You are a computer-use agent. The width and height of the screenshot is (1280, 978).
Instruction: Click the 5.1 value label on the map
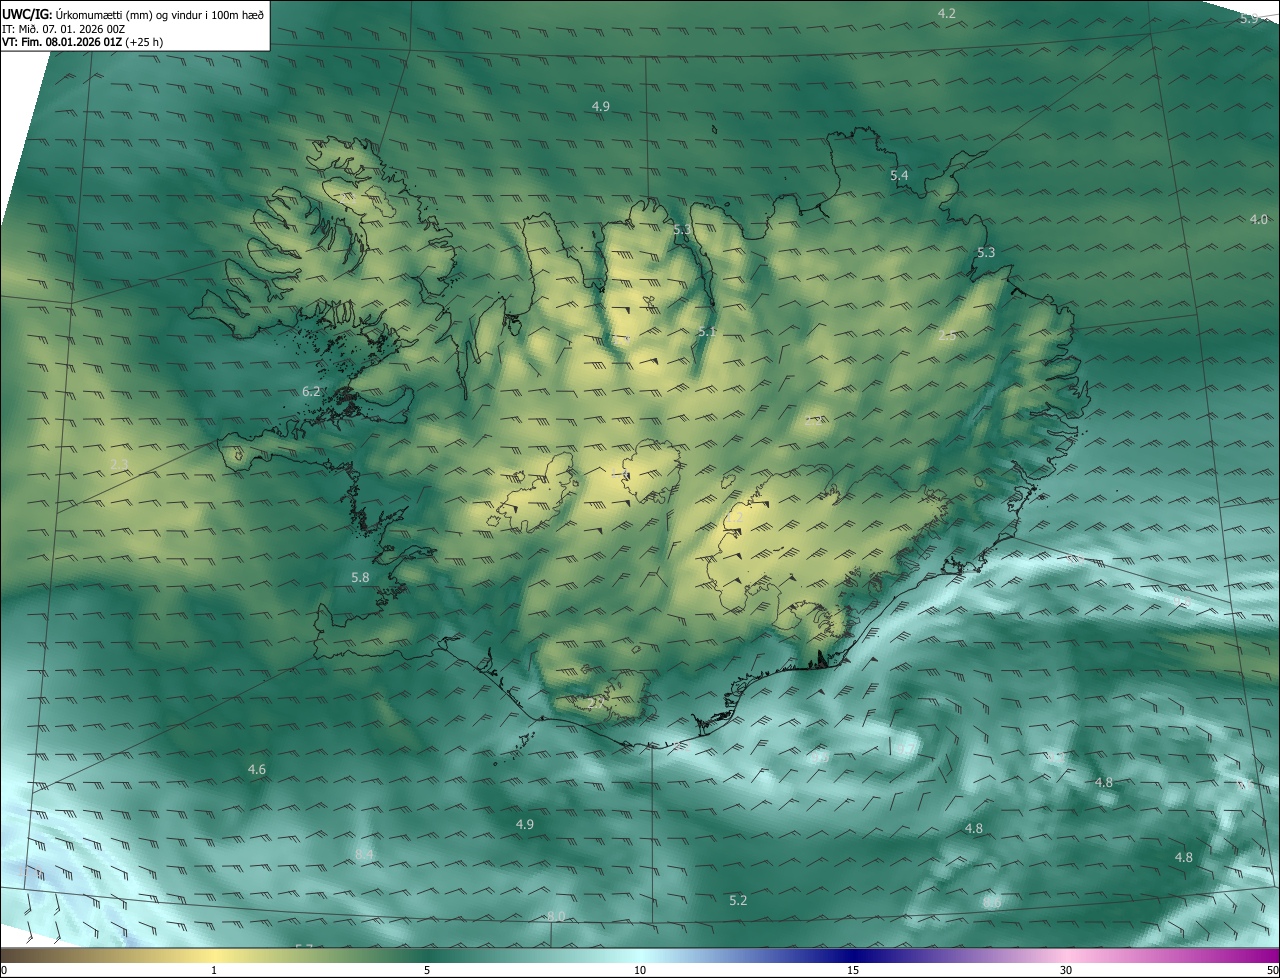(x=707, y=331)
